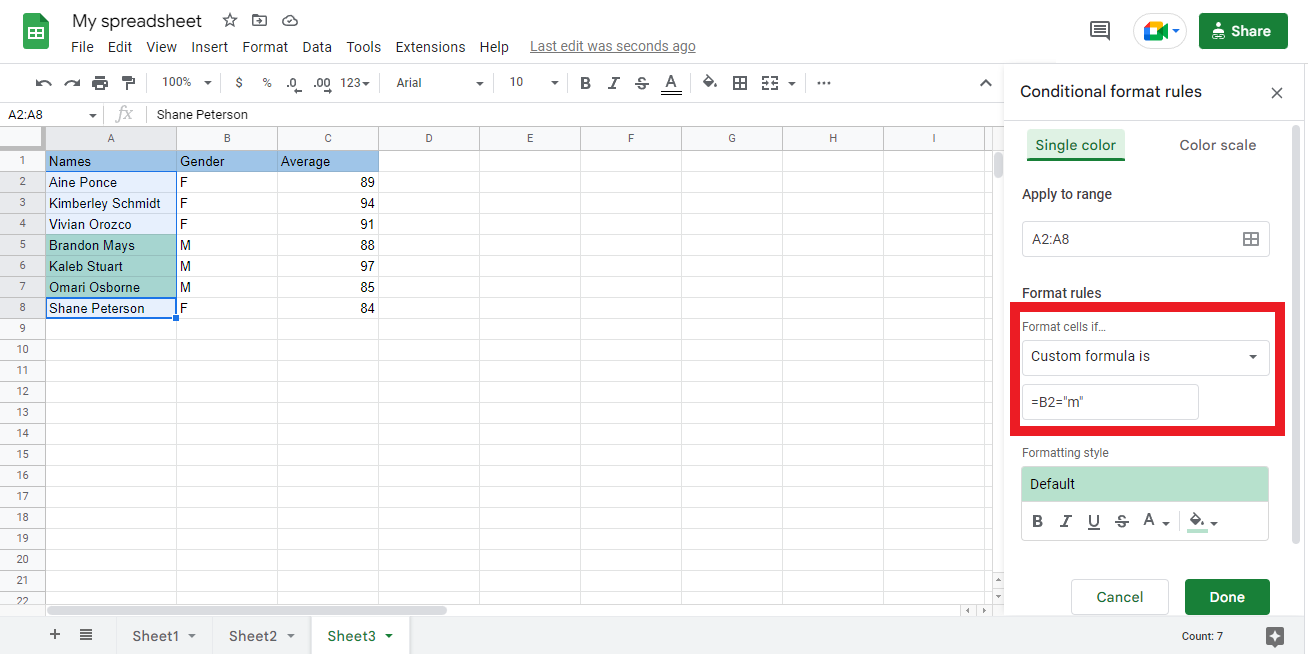This screenshot has width=1308, height=654.
Task: Open the select data range grid icon
Action: coord(1250,239)
